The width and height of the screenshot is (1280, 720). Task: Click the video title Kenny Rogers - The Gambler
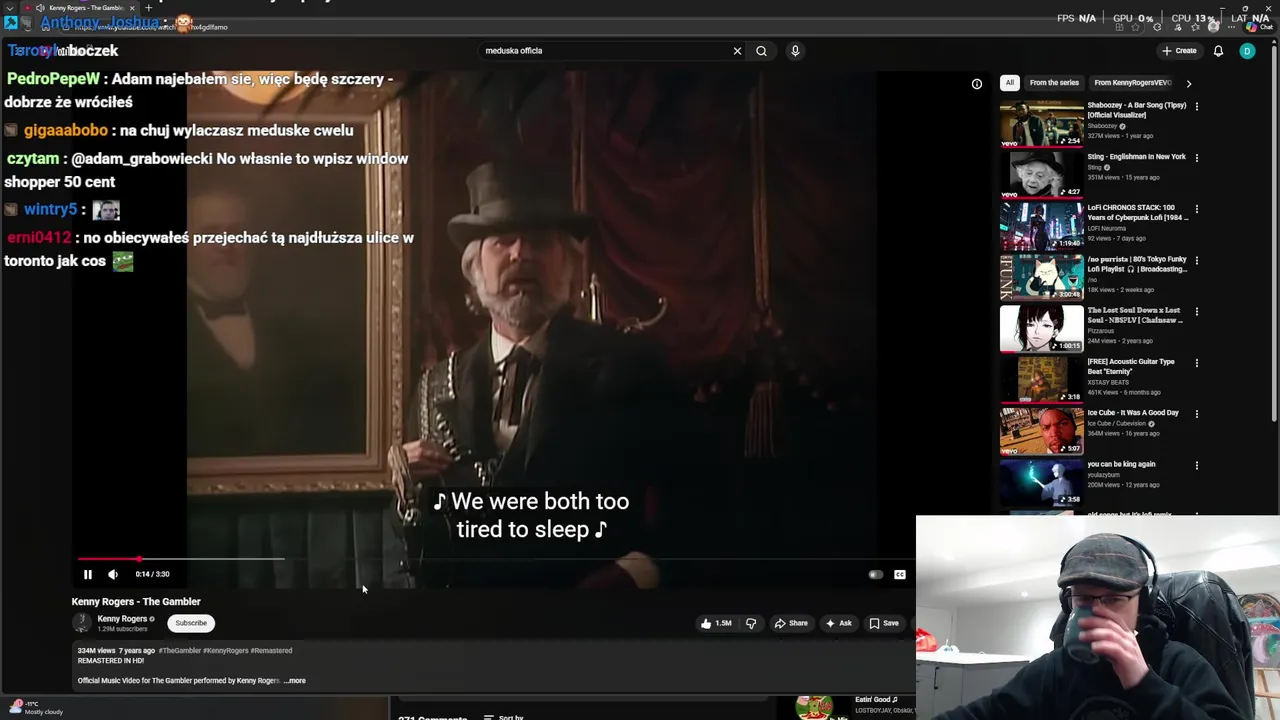click(x=136, y=602)
